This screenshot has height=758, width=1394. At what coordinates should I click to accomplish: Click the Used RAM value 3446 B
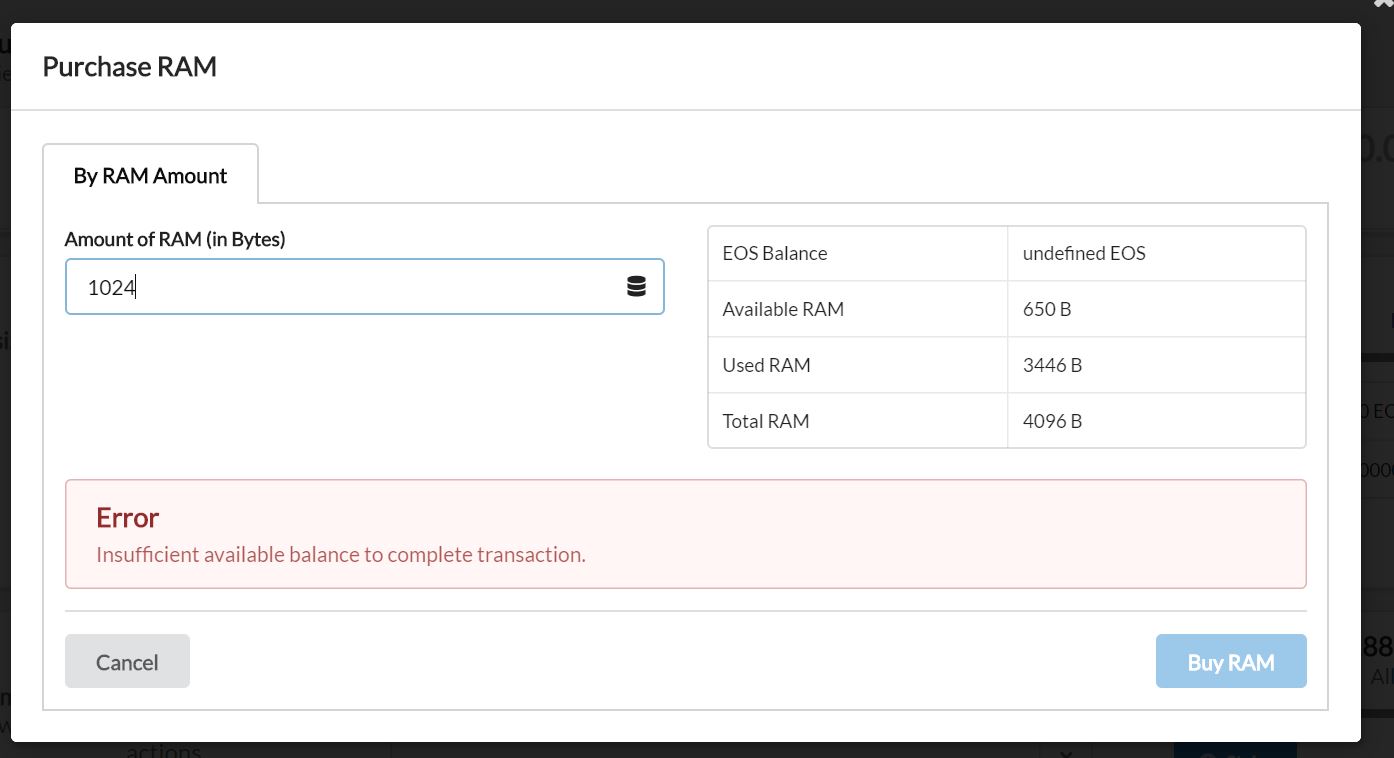coord(1052,364)
